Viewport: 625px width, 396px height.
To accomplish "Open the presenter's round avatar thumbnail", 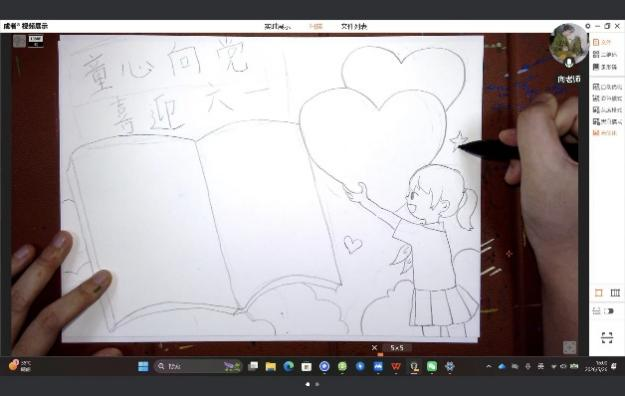I will coord(569,43).
